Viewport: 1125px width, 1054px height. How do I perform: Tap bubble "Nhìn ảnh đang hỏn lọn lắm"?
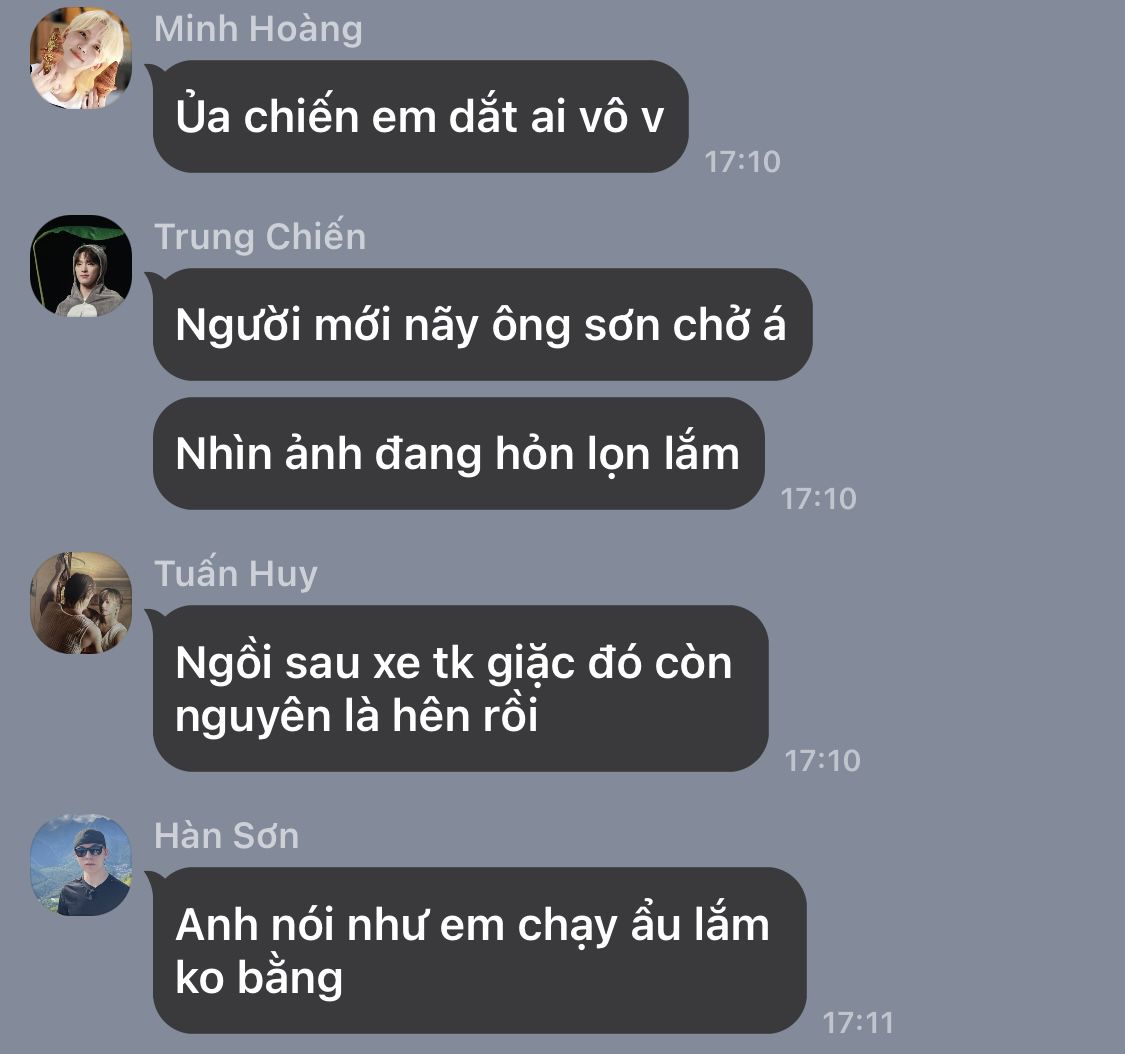coord(458,453)
